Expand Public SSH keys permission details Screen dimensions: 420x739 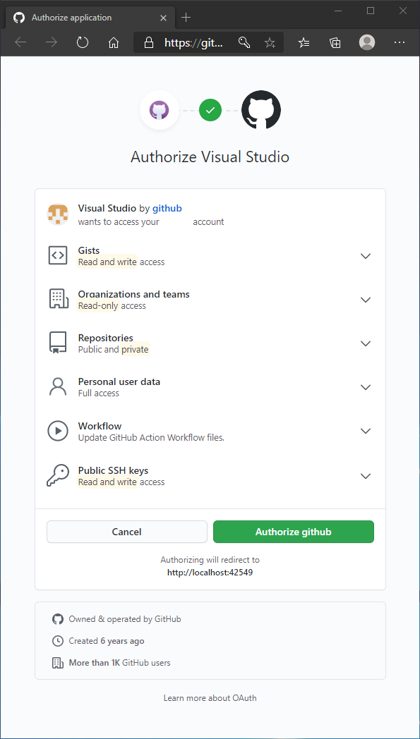[365, 476]
